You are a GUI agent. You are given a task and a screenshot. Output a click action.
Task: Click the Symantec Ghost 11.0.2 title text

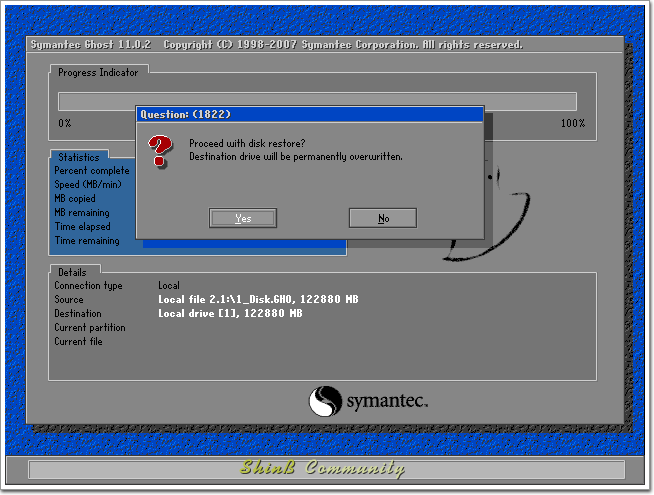(91, 45)
